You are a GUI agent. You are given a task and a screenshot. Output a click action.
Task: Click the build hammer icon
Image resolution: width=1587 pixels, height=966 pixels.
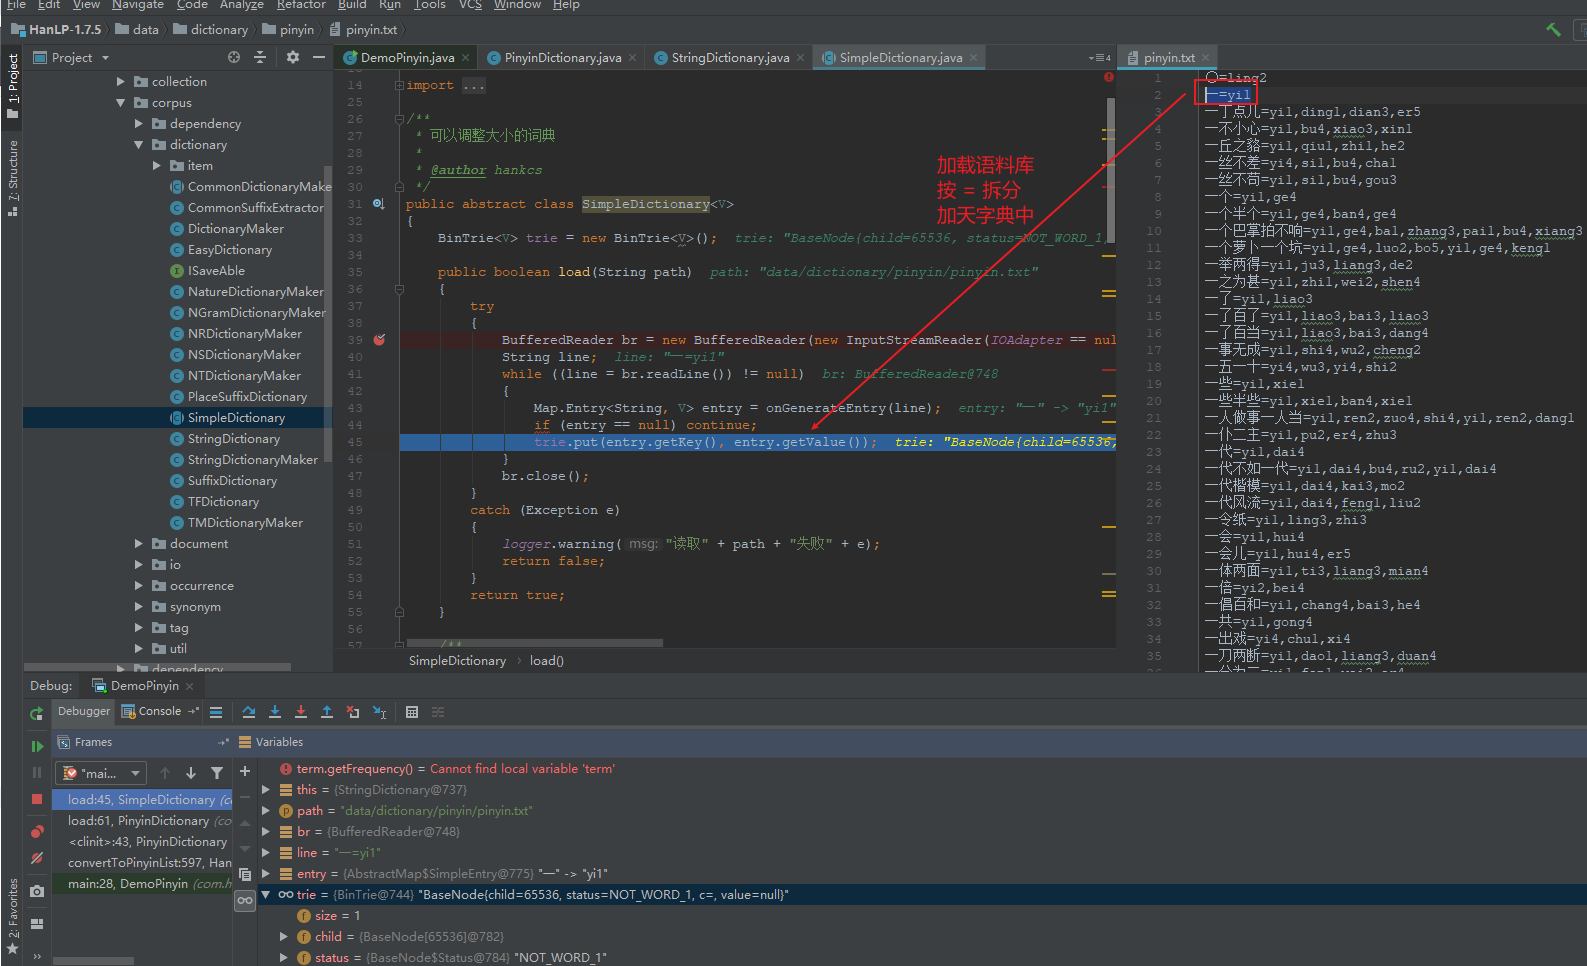coord(1553,30)
